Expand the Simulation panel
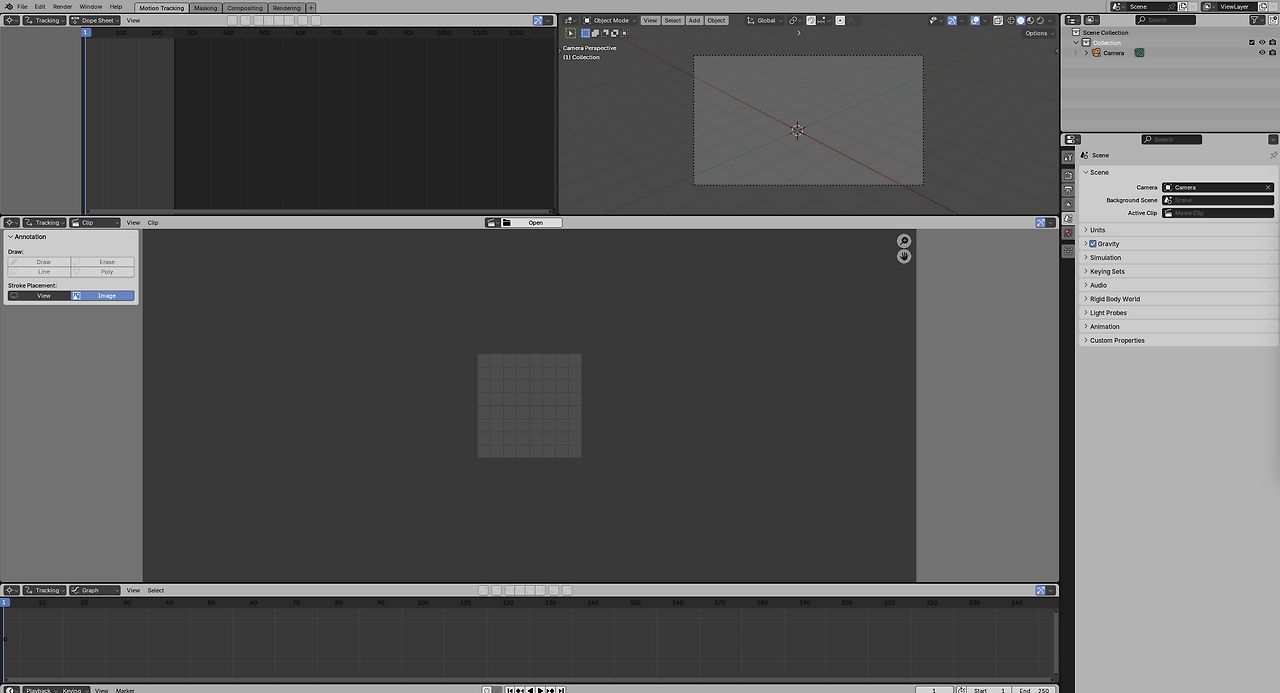Viewport: 1280px width, 693px height. [1177, 257]
